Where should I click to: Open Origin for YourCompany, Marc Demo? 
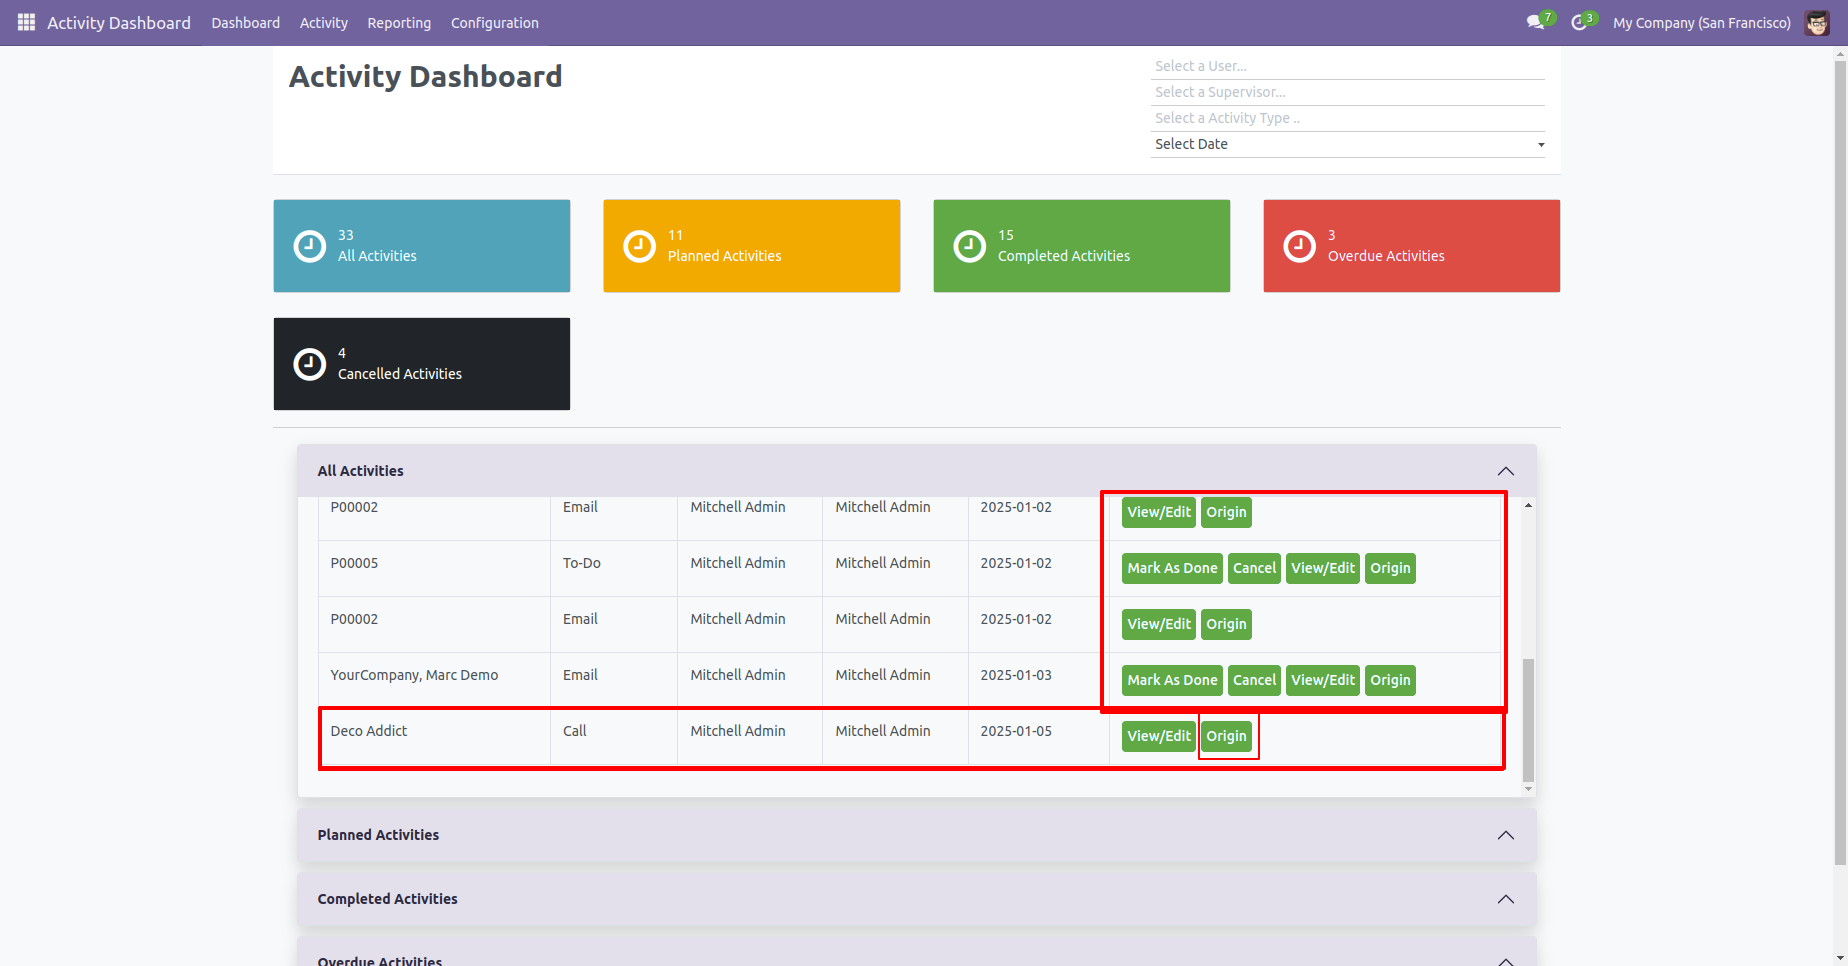click(1390, 680)
